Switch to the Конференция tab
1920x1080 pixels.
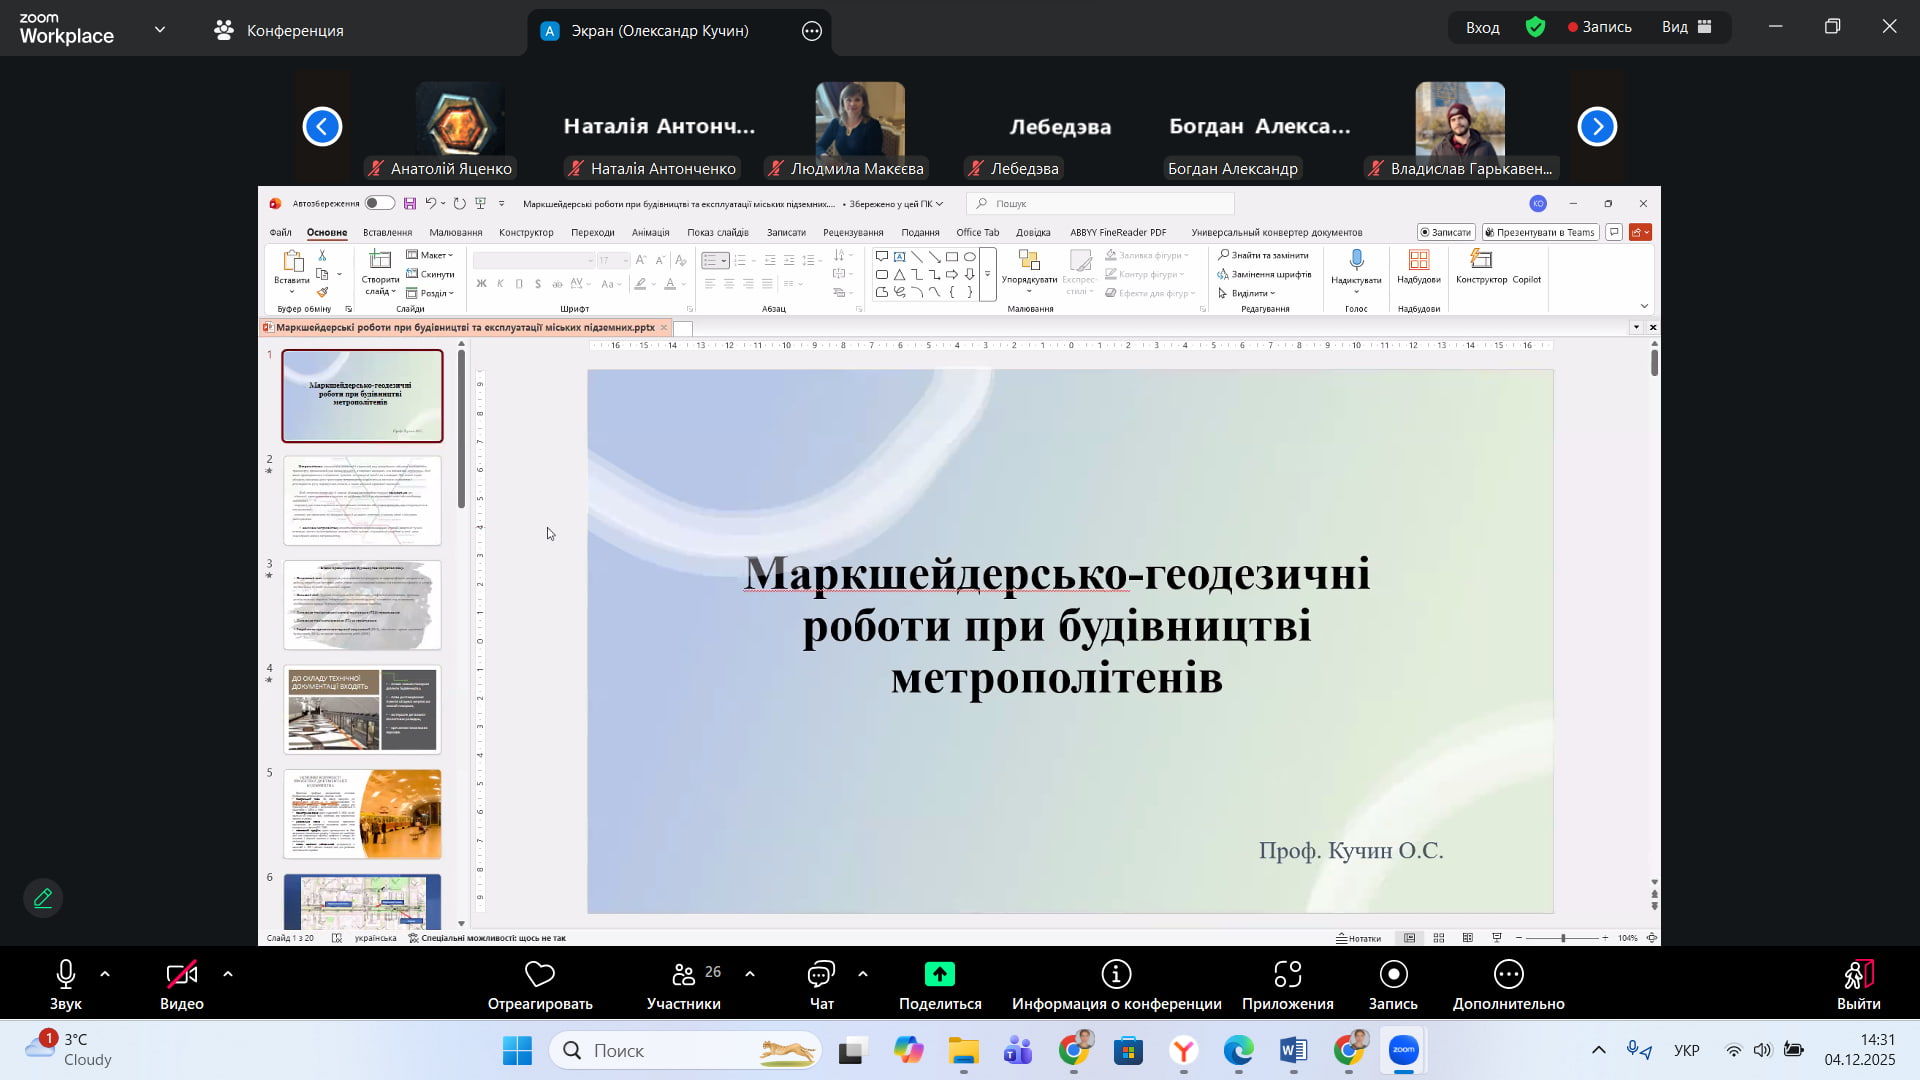(x=279, y=31)
